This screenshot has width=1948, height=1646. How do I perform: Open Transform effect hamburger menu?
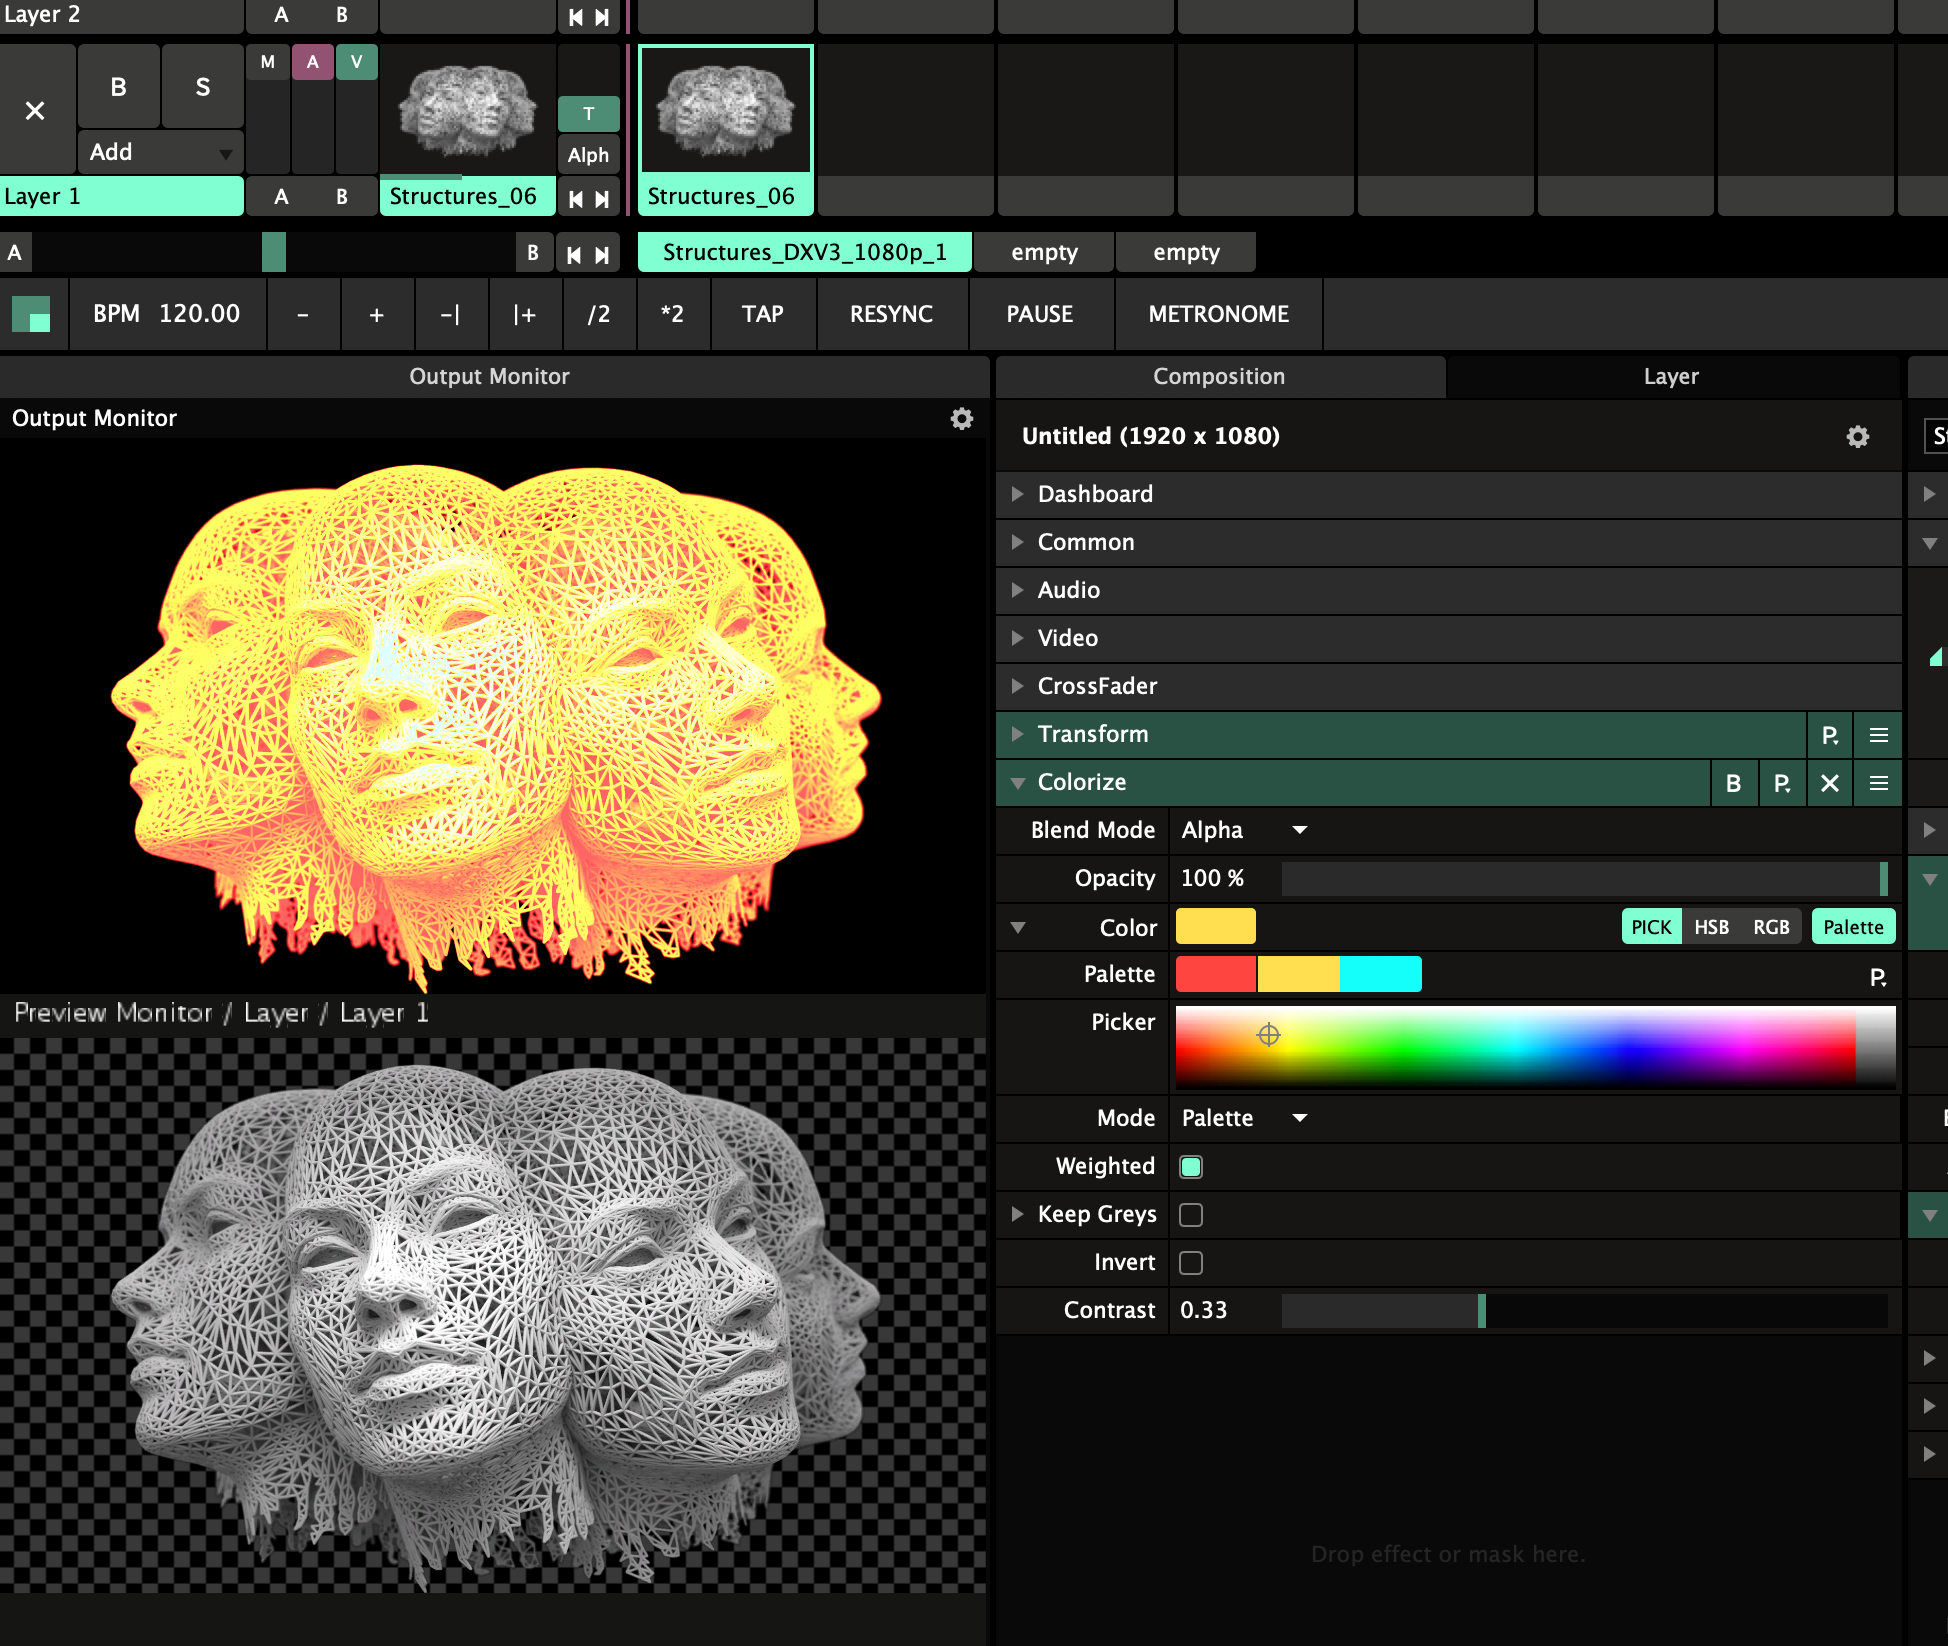[1878, 735]
